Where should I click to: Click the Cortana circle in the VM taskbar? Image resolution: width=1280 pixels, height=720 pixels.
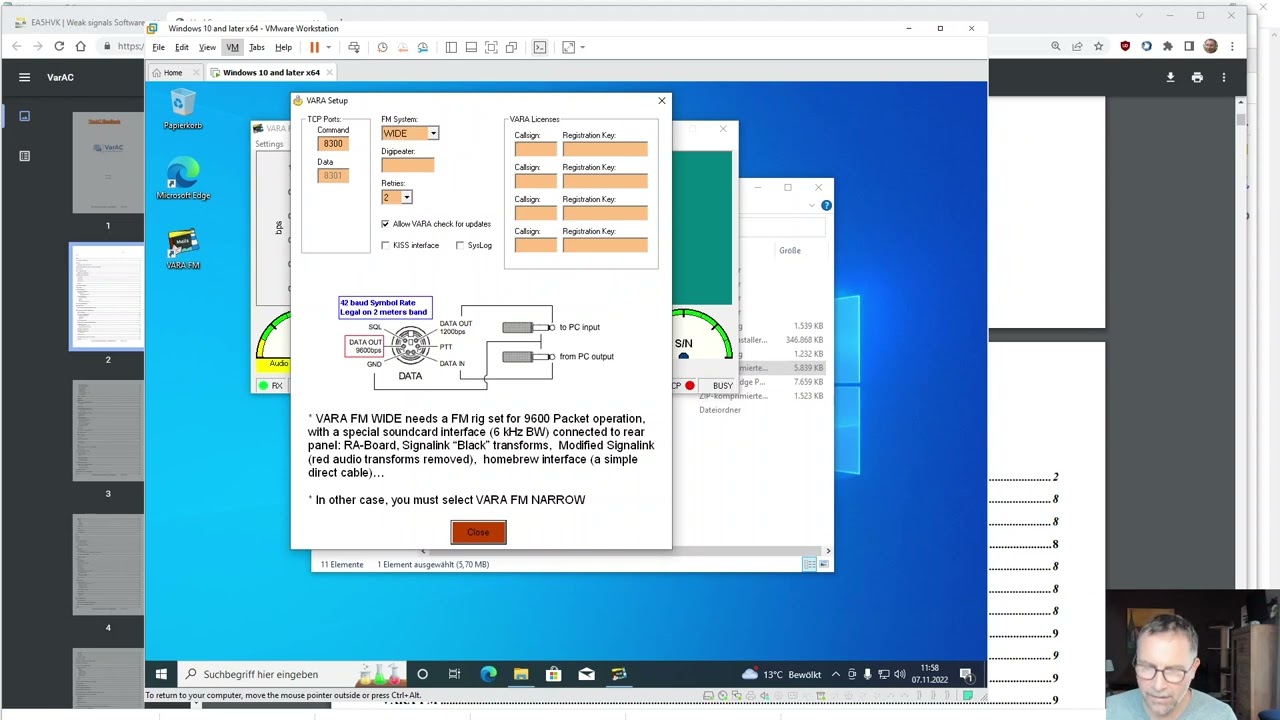click(422, 674)
